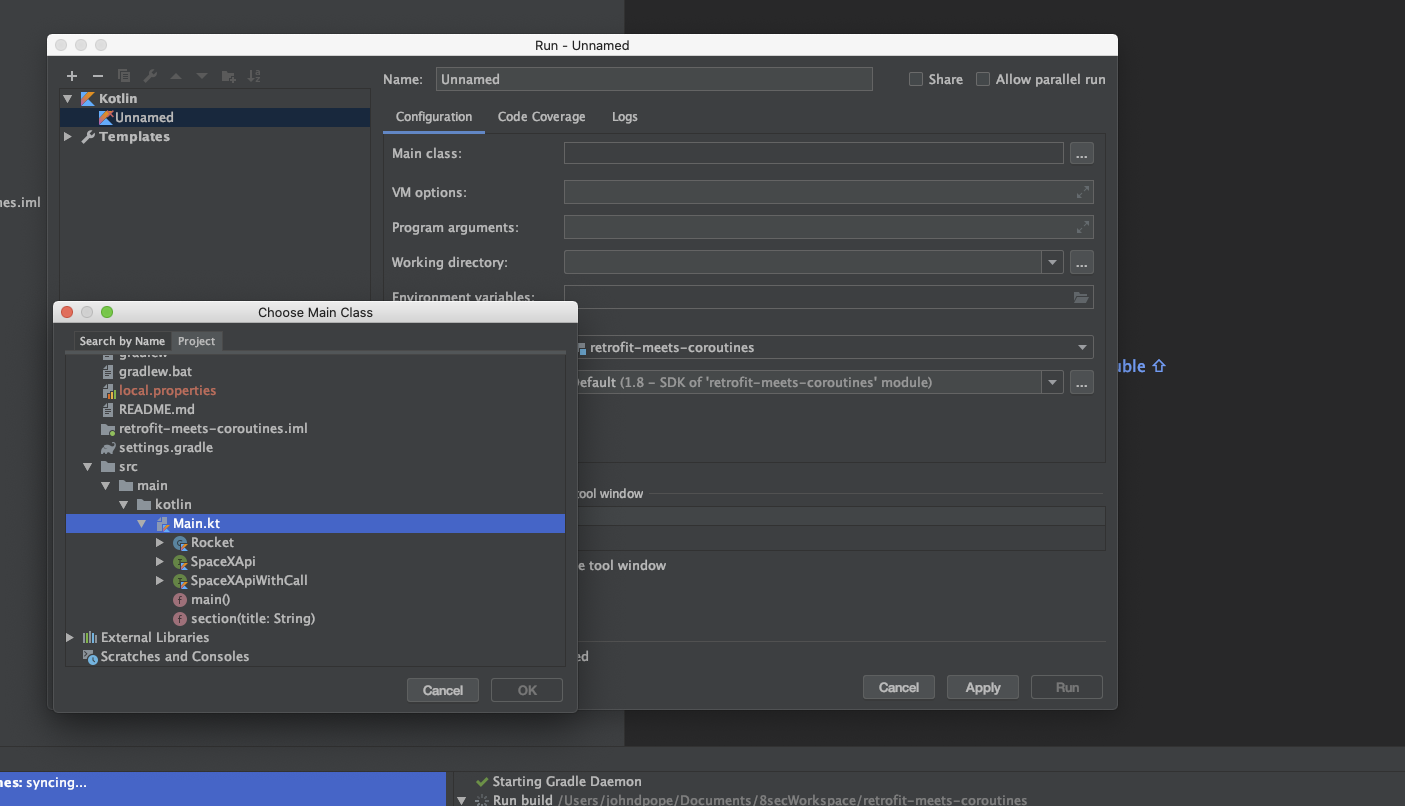The image size is (1405, 806).
Task: Move configuration up with the up arrow
Action: point(176,76)
